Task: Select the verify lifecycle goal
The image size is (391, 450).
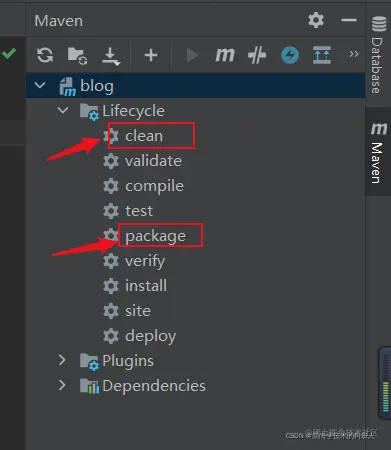Action: click(x=145, y=261)
